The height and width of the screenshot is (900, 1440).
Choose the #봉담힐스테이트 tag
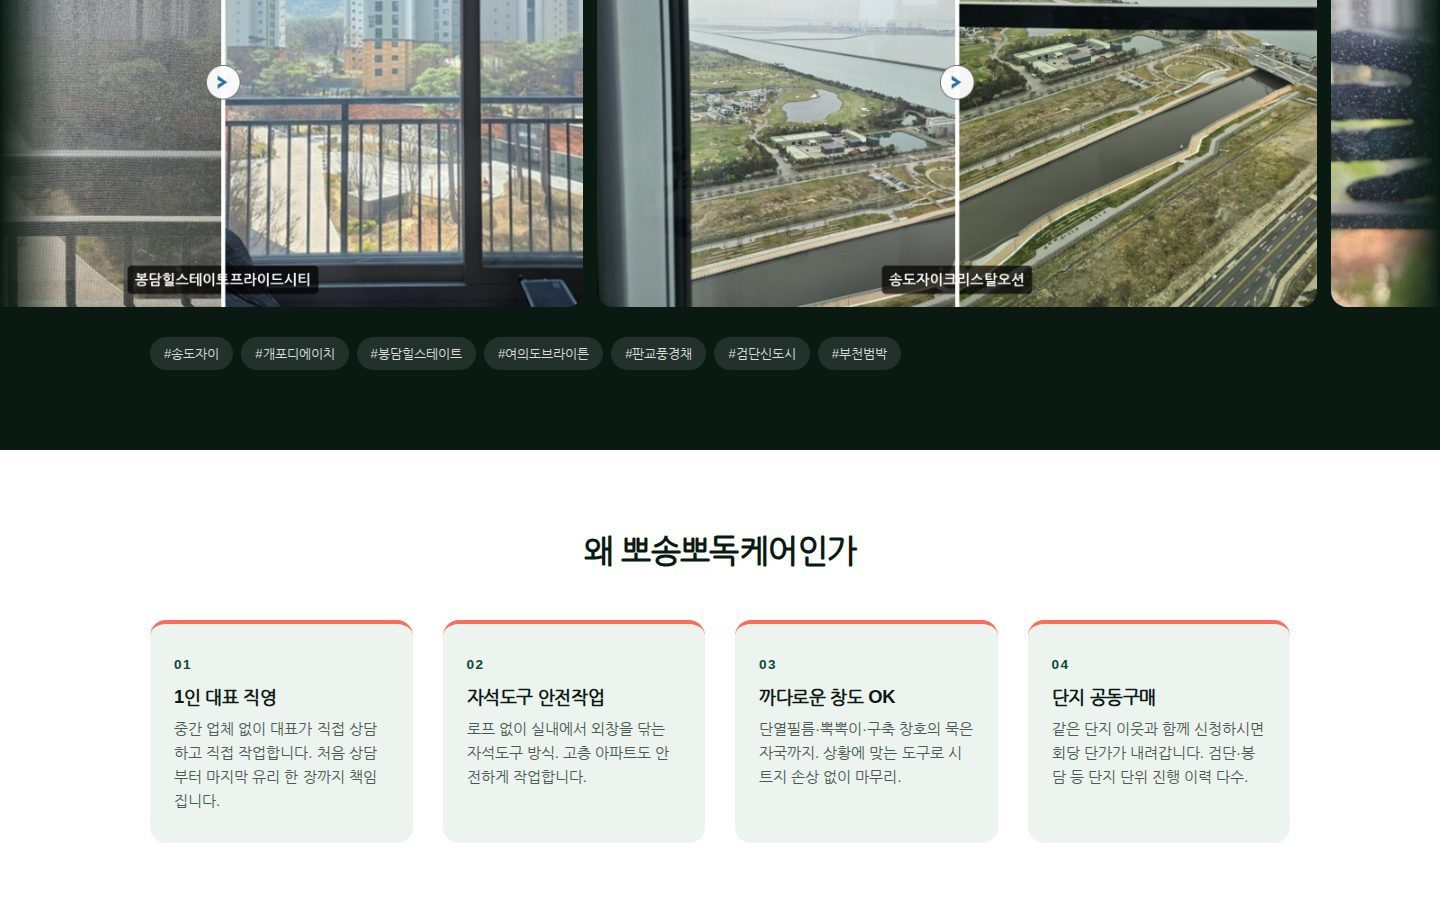[x=416, y=354]
